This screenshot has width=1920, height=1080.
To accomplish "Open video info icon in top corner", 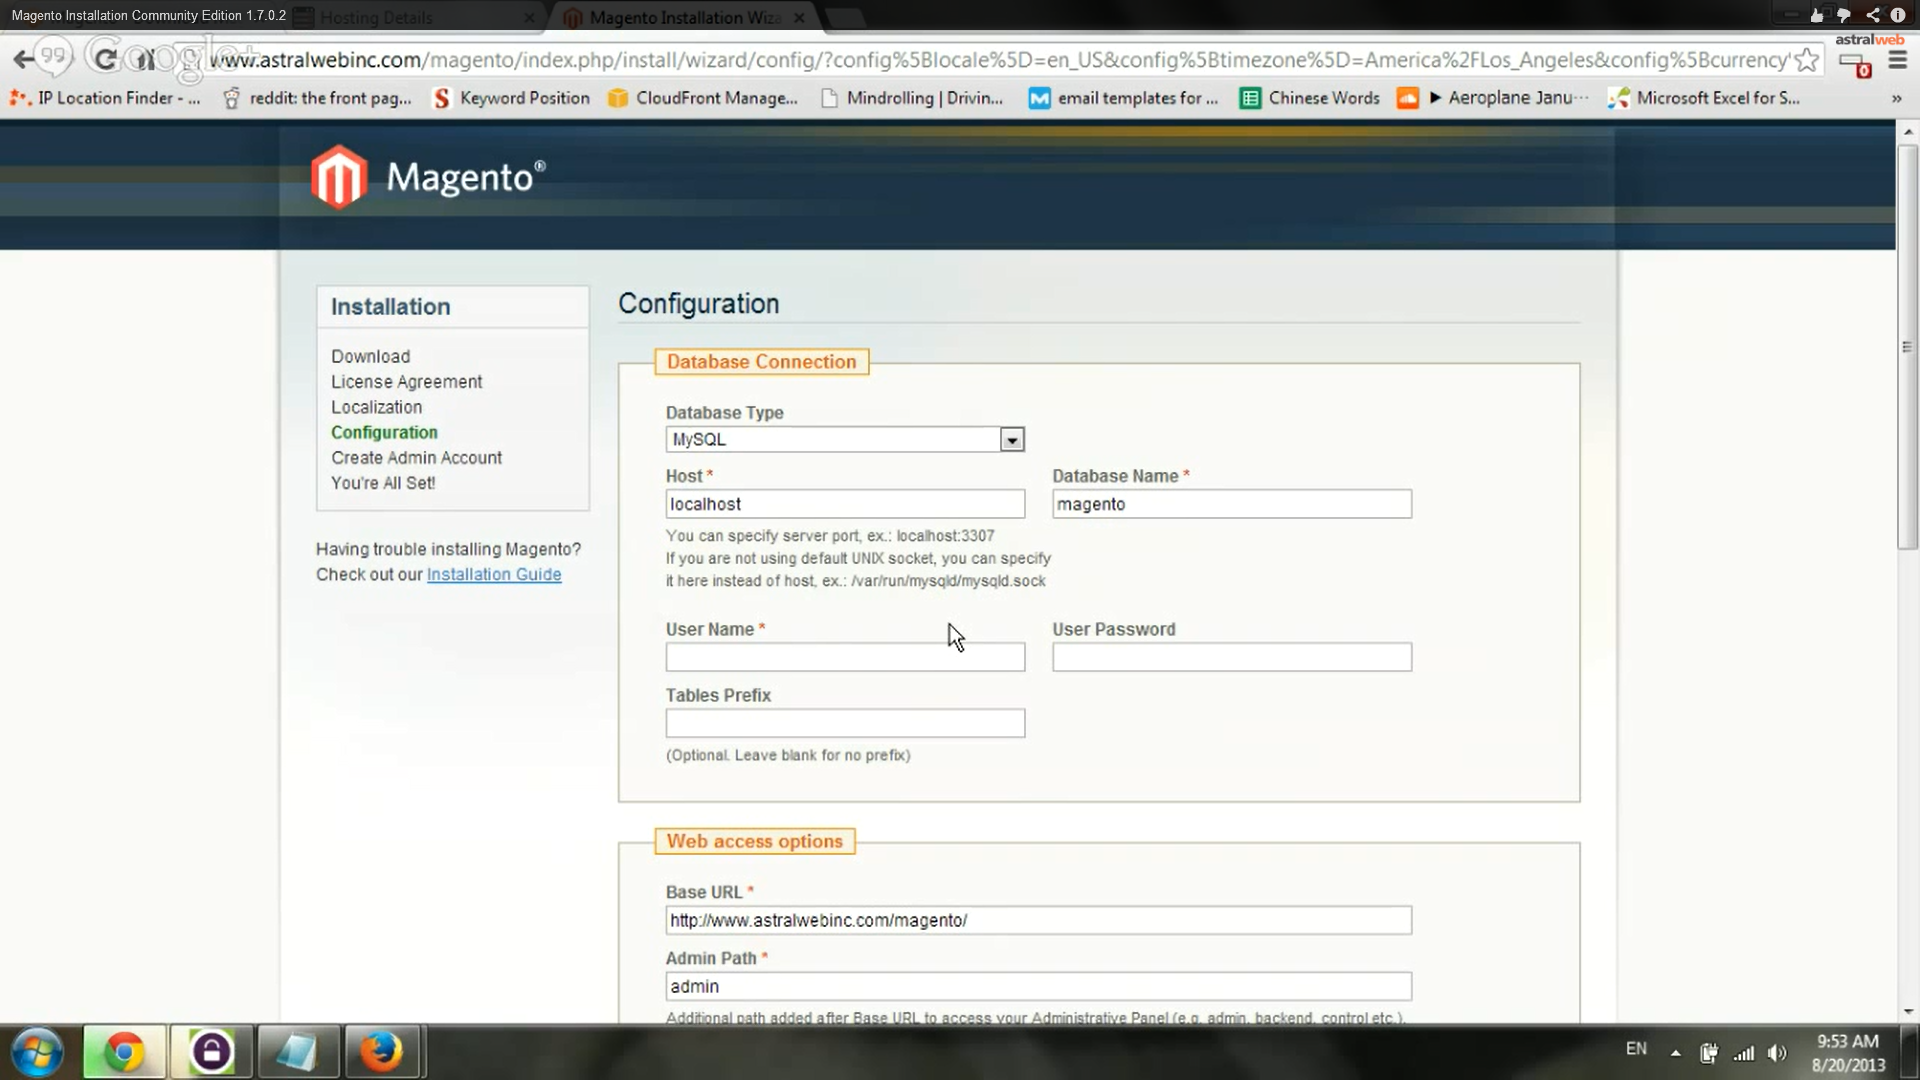I will [1898, 15].
